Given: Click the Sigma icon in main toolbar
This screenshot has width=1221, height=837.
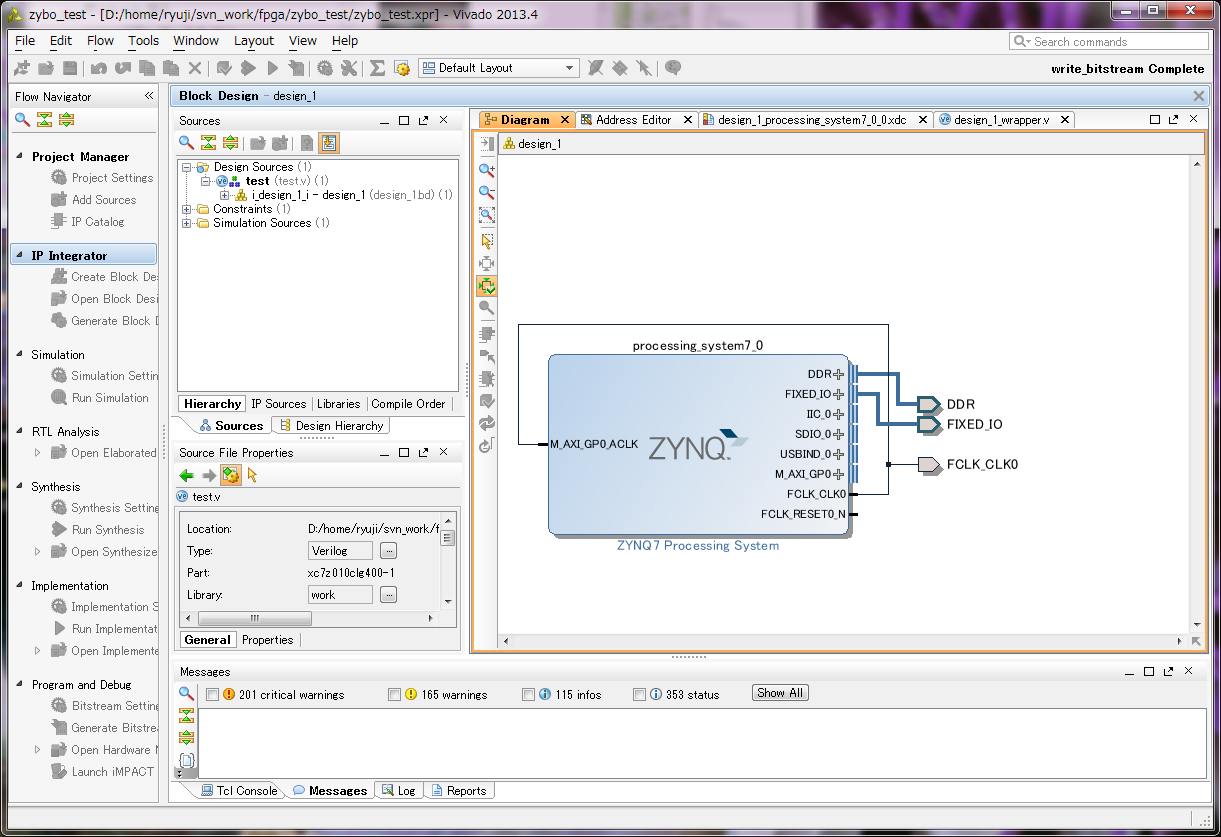Looking at the screenshot, I should coord(377,68).
